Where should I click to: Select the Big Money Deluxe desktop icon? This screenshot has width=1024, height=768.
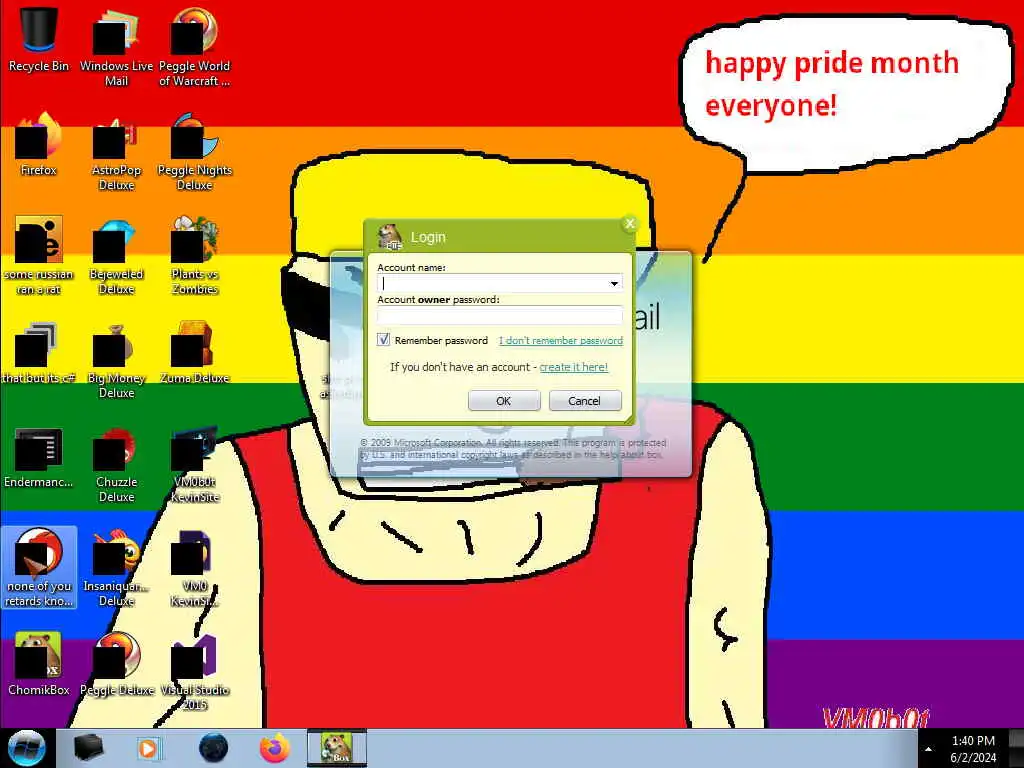116,360
